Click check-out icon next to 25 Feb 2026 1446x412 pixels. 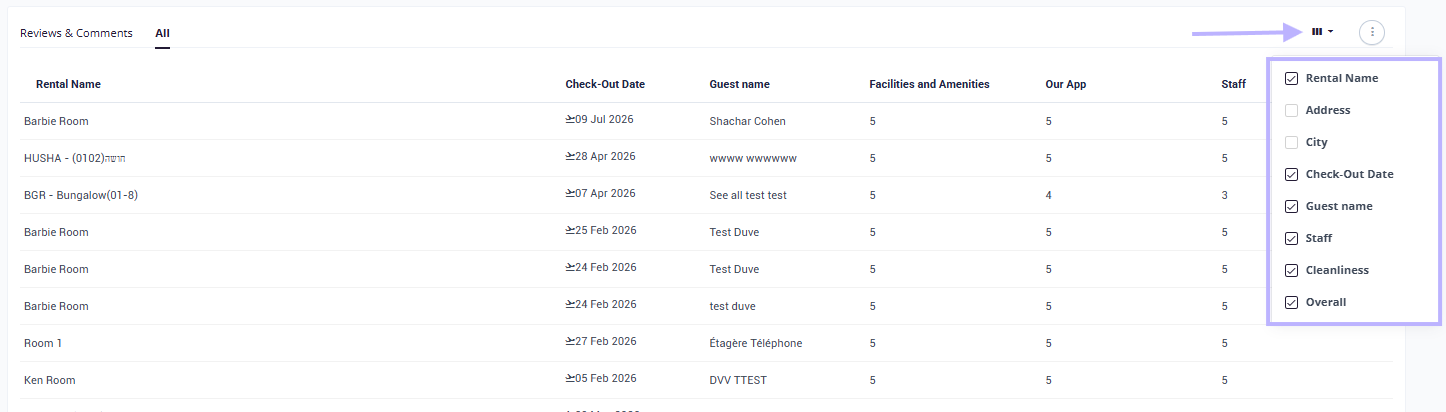click(x=569, y=231)
